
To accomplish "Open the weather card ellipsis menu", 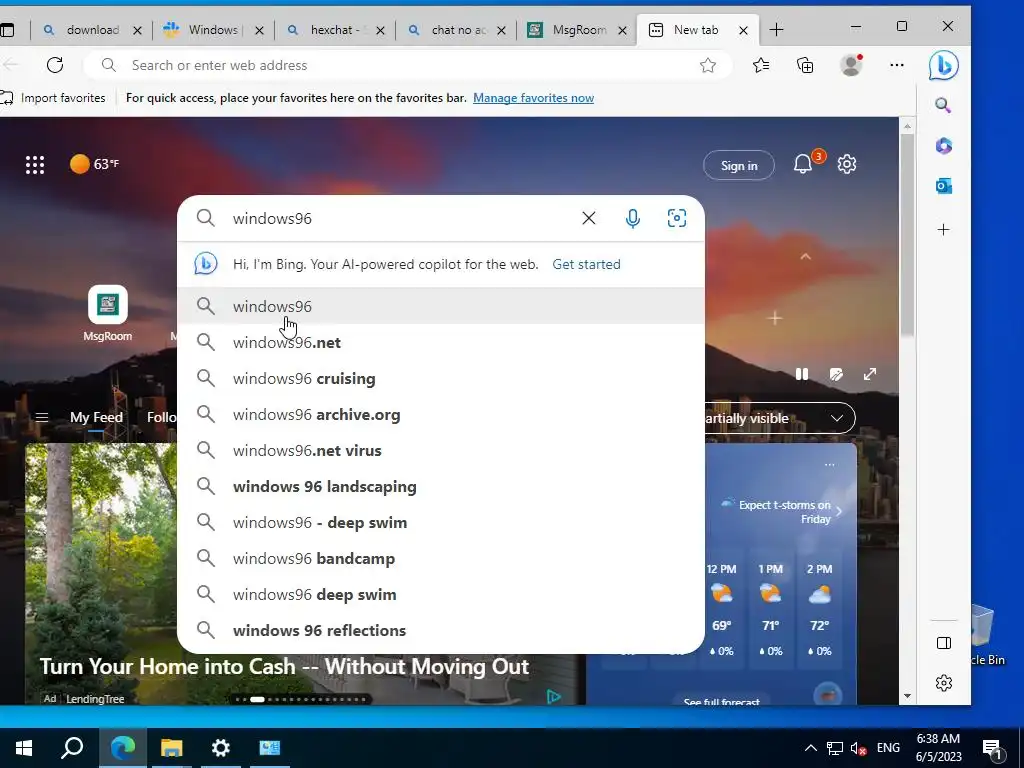I will pos(829,465).
